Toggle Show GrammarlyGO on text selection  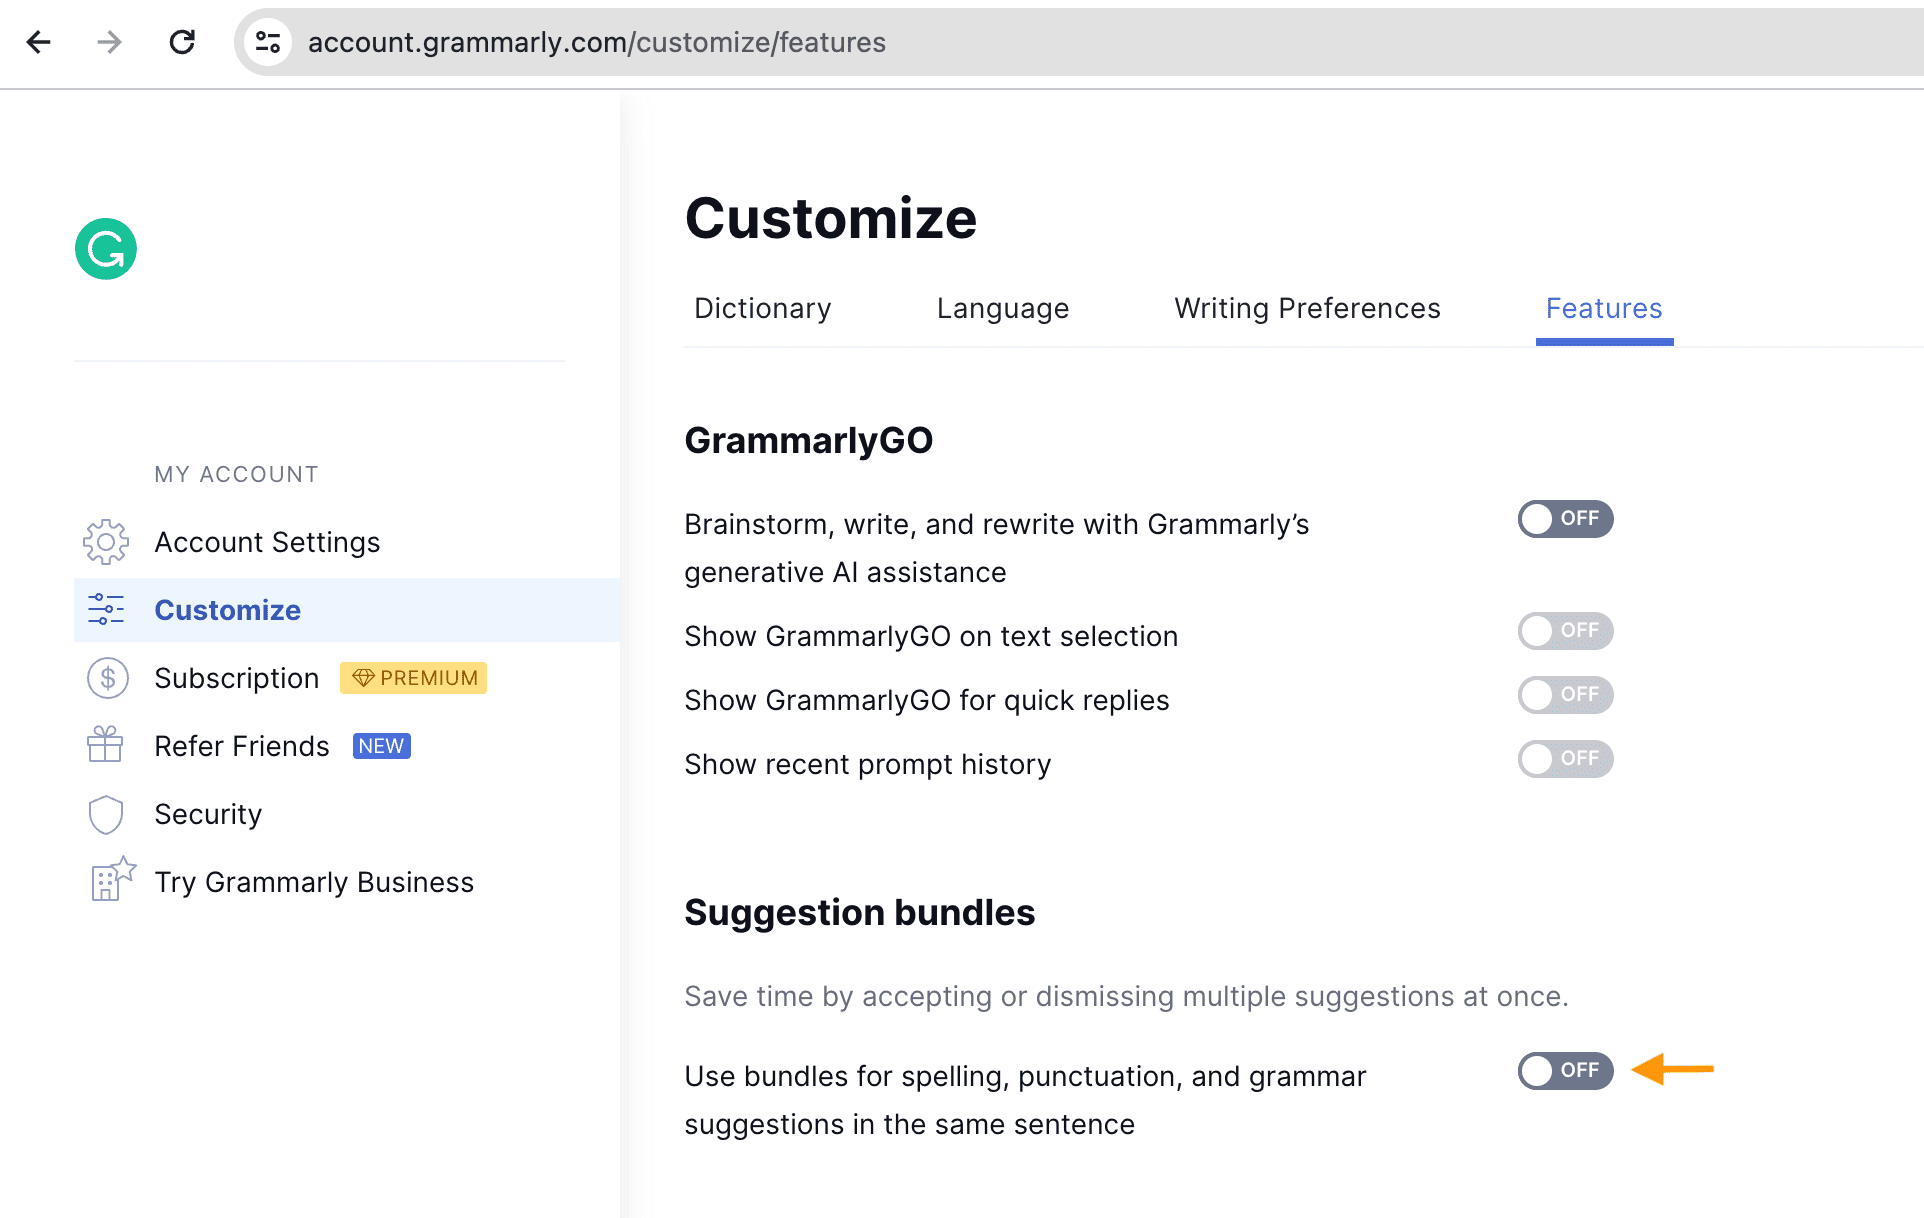tap(1565, 631)
